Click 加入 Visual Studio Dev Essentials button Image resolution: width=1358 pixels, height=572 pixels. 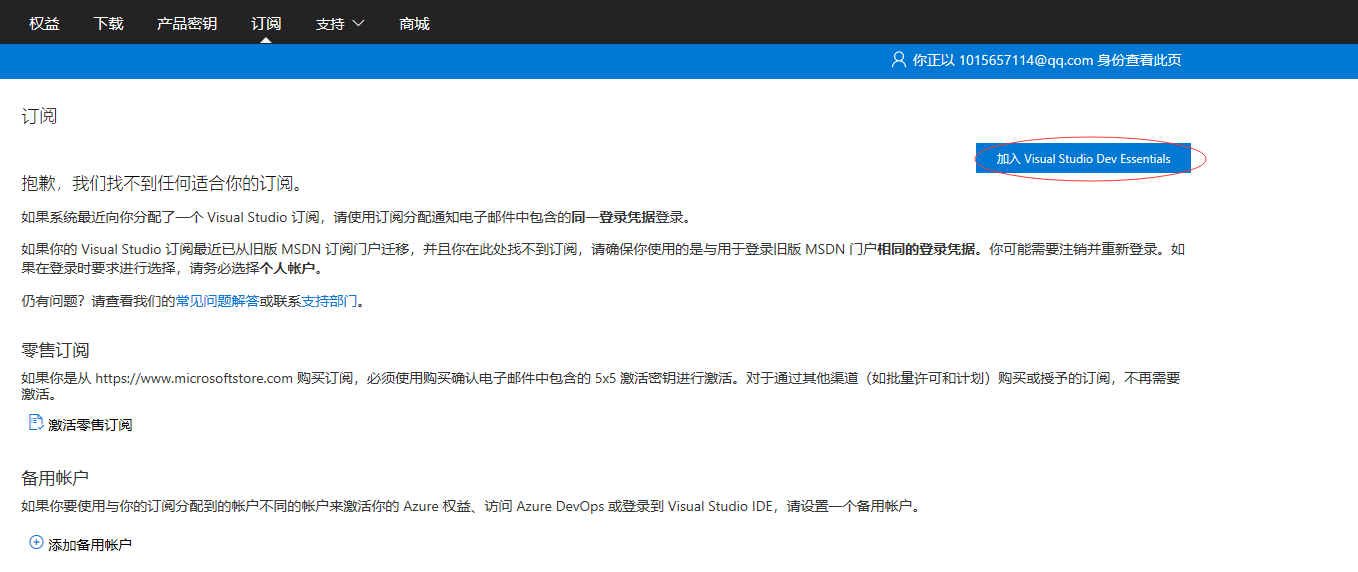[1083, 158]
